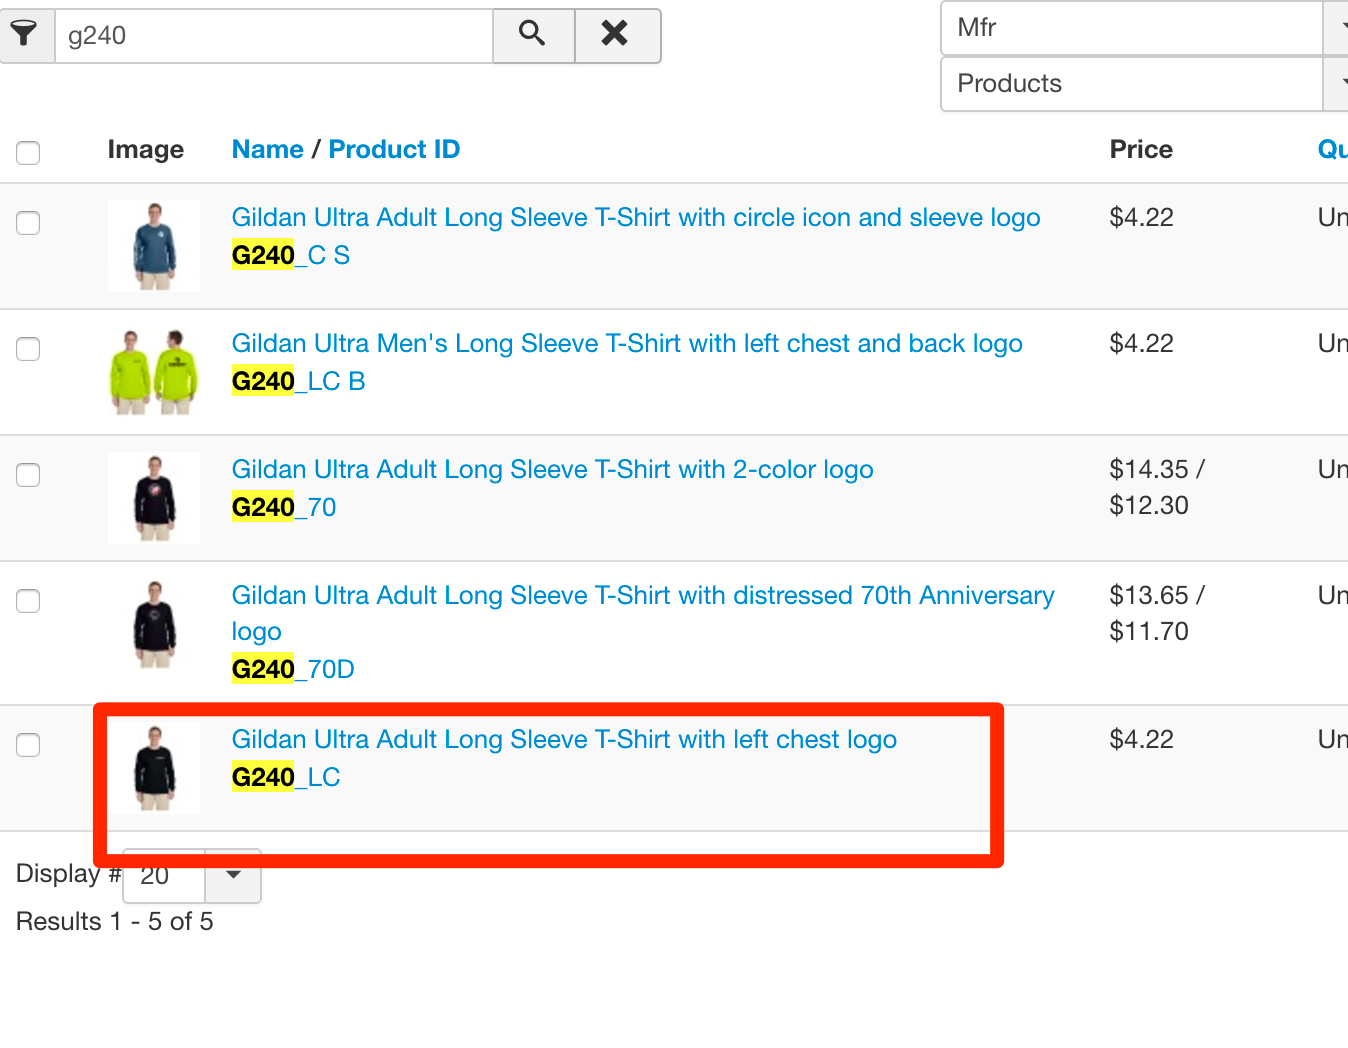This screenshot has height=1048, width=1348.
Task: Open the Mfr dropdown
Action: click(x=1140, y=28)
